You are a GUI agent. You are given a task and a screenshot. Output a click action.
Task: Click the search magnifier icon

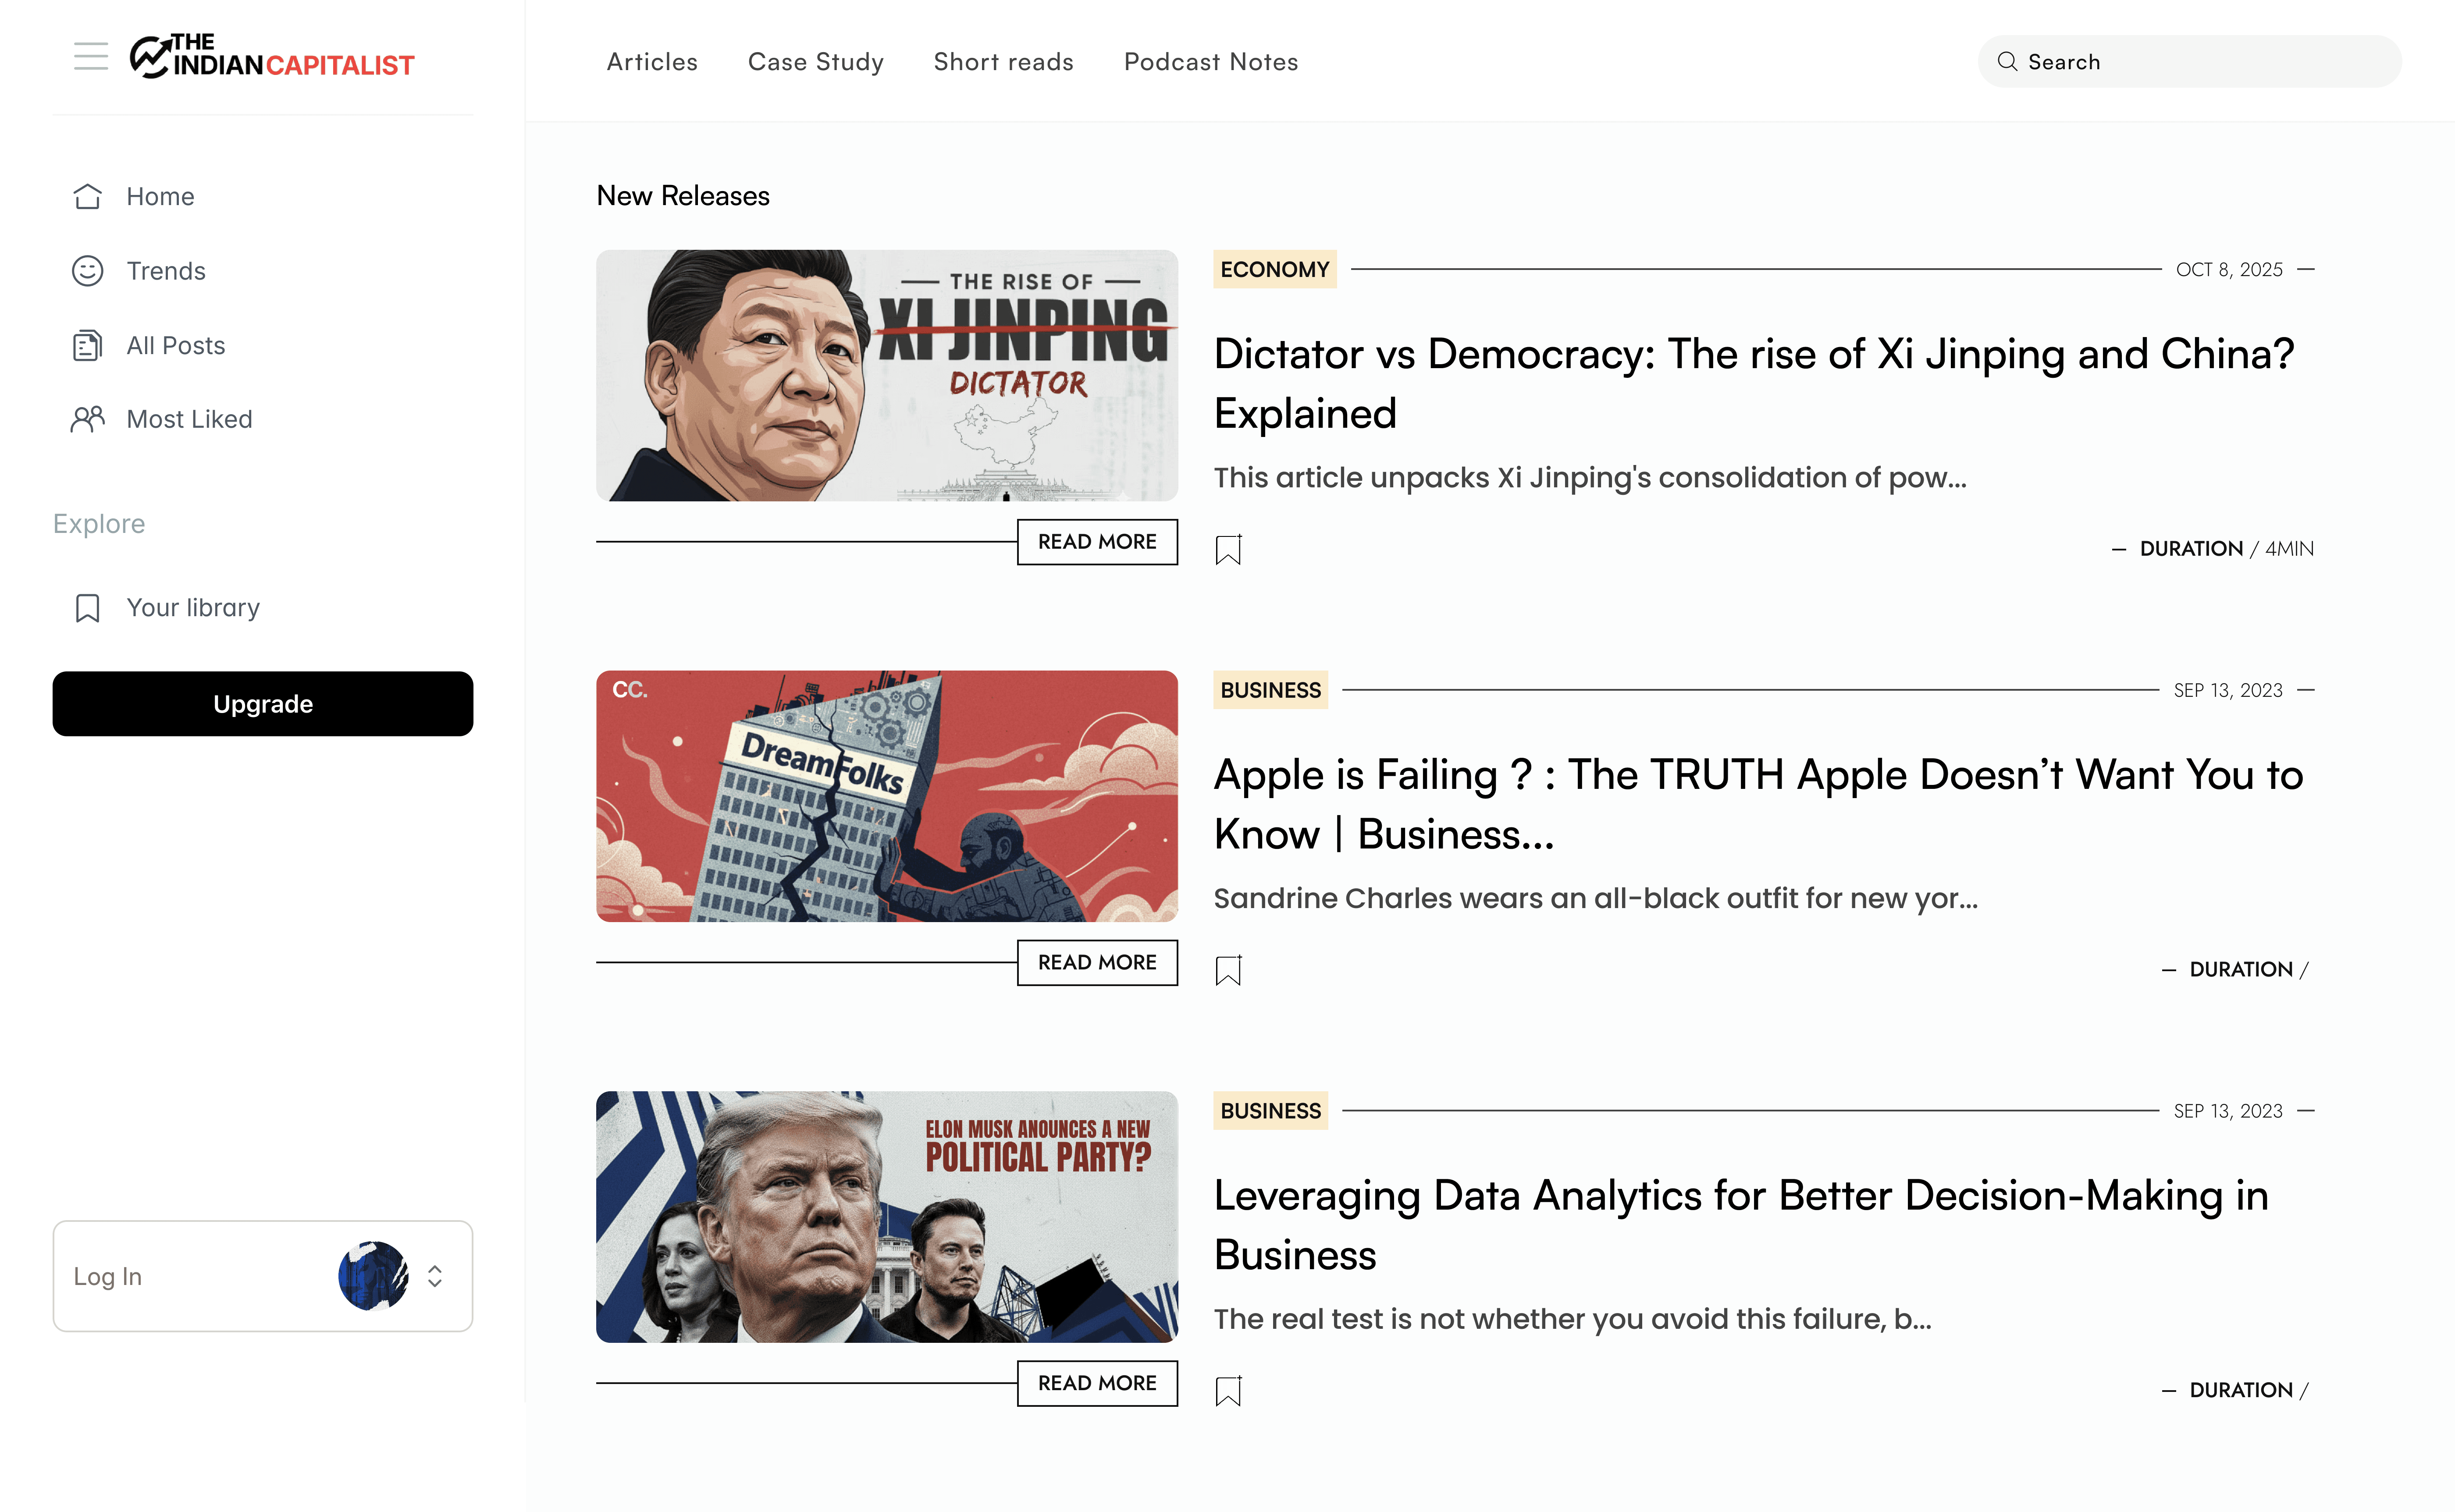click(2007, 62)
